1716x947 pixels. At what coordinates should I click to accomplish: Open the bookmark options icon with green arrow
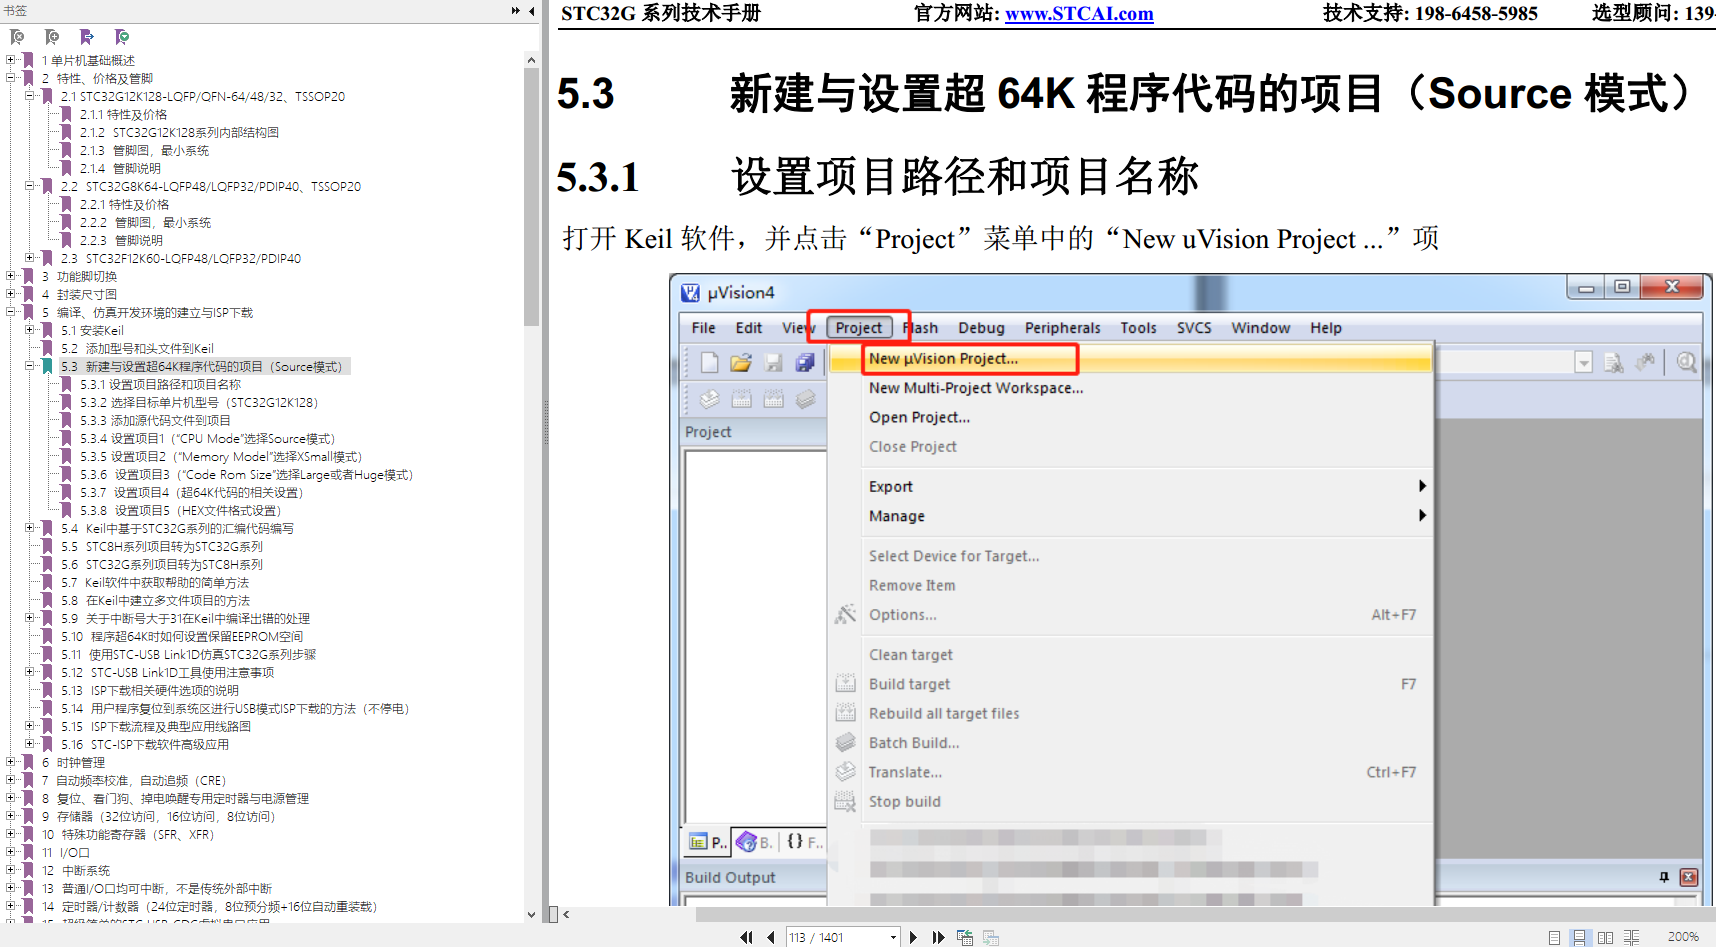tap(122, 37)
